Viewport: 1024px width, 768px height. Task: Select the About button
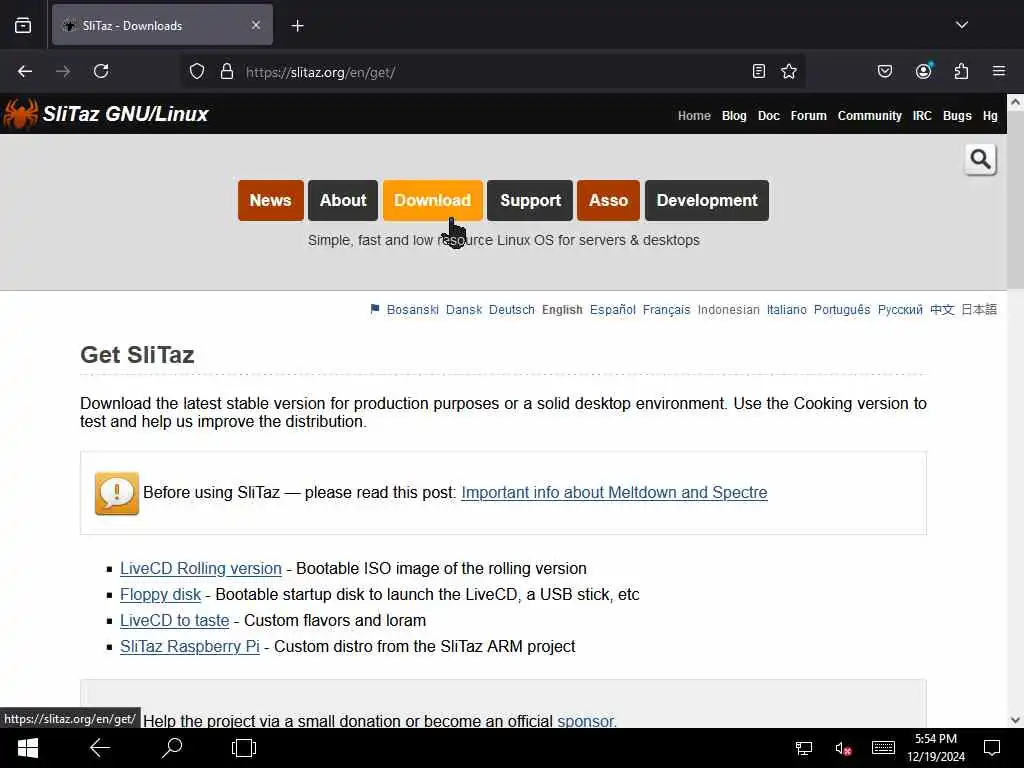tap(343, 200)
